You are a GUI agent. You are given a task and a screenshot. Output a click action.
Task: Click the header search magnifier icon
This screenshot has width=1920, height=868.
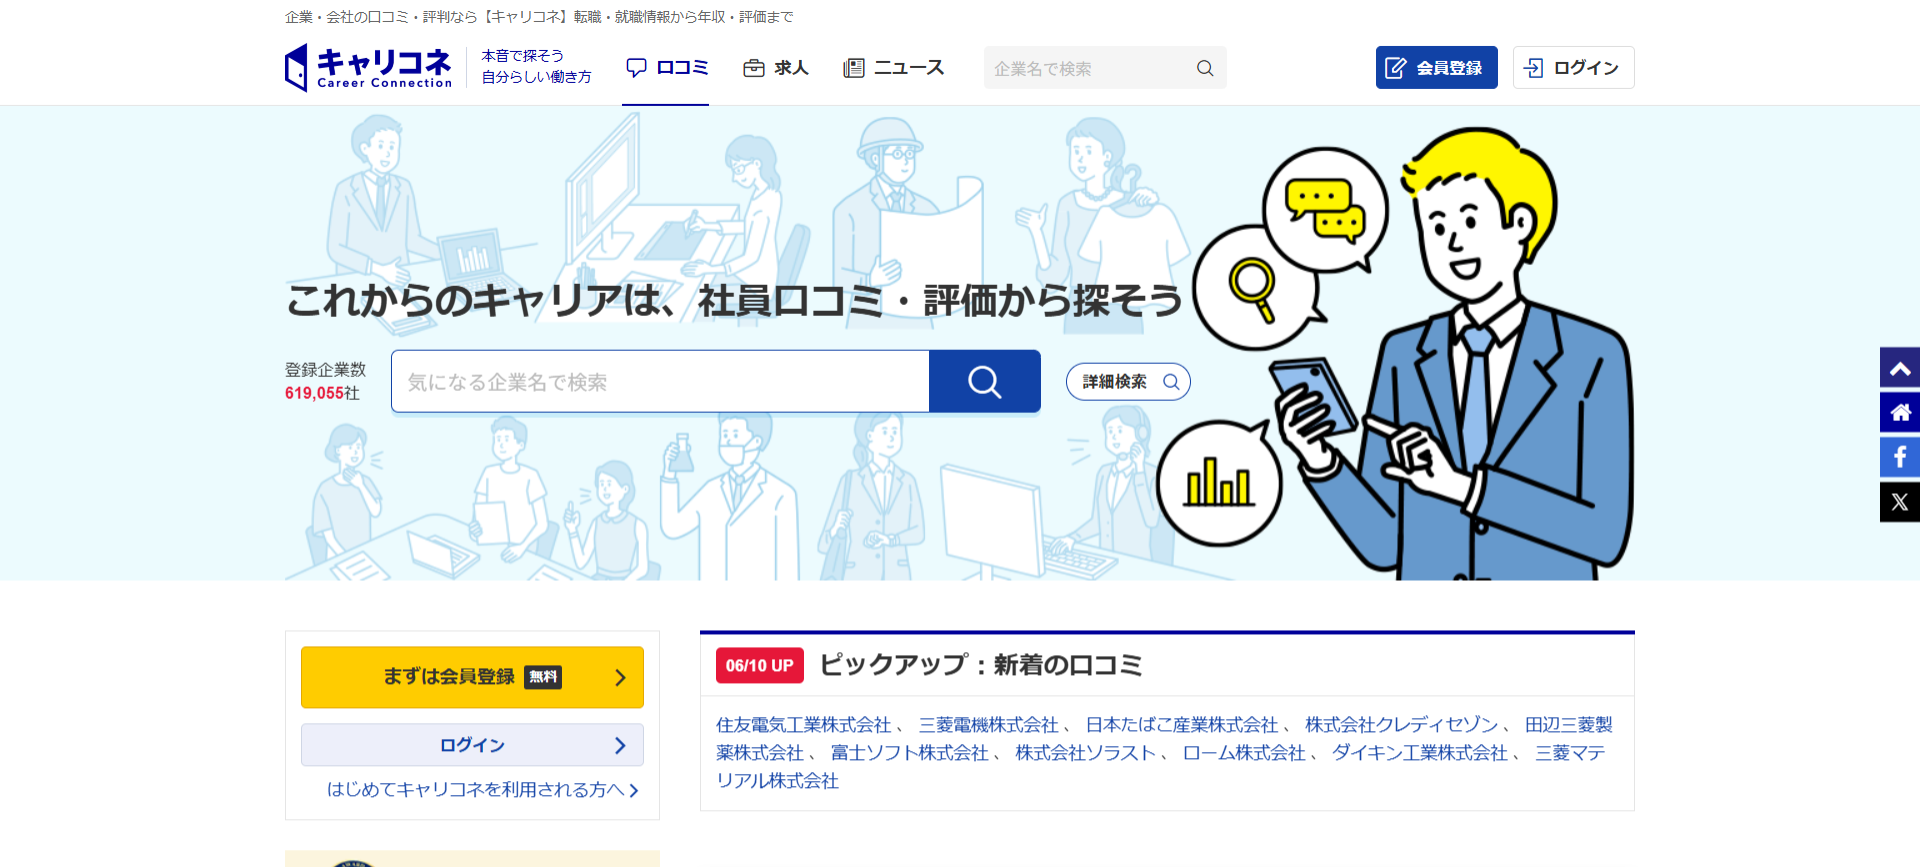[1205, 68]
